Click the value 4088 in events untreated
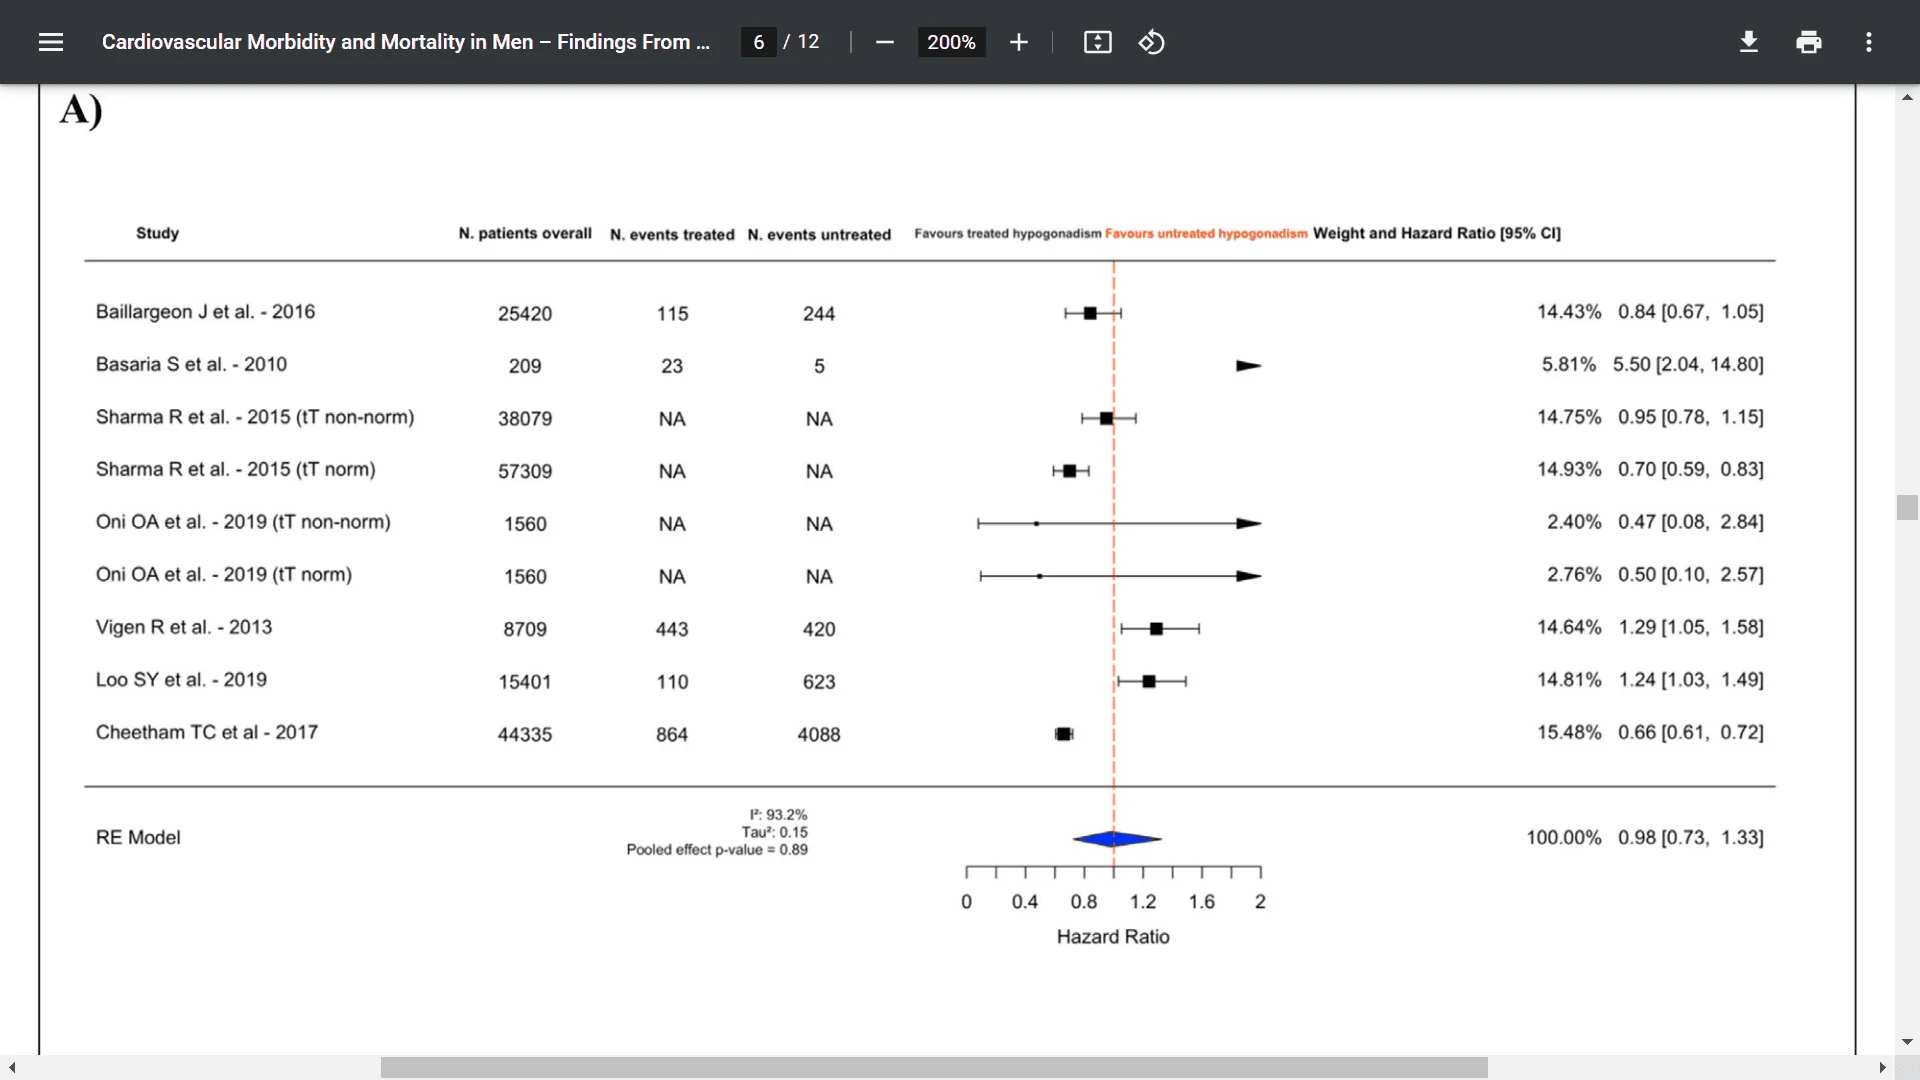The height and width of the screenshot is (1080, 1920). click(819, 734)
